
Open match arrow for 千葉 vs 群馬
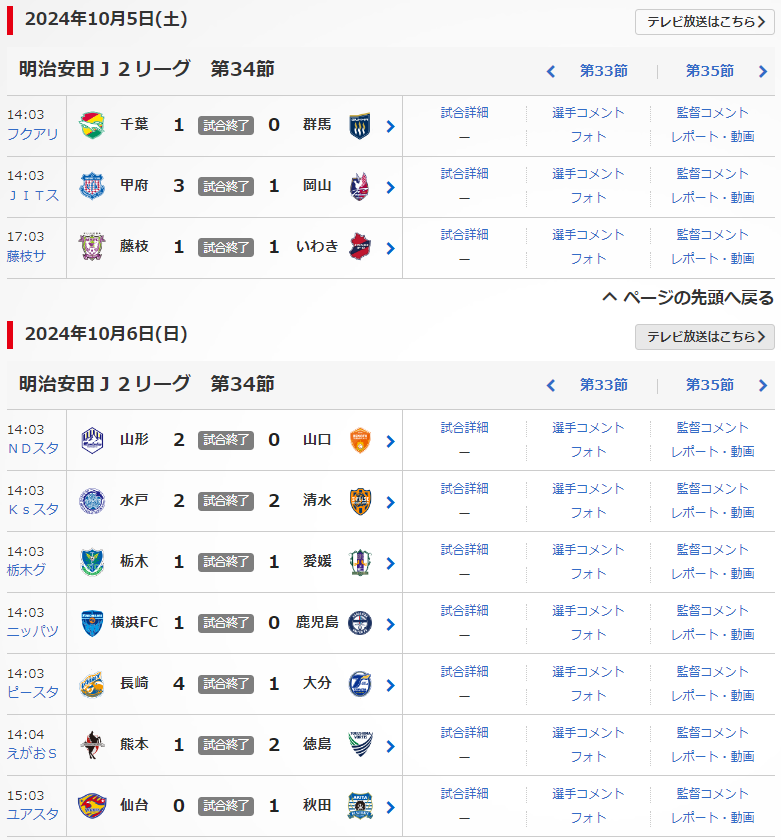pyautogui.click(x=390, y=126)
